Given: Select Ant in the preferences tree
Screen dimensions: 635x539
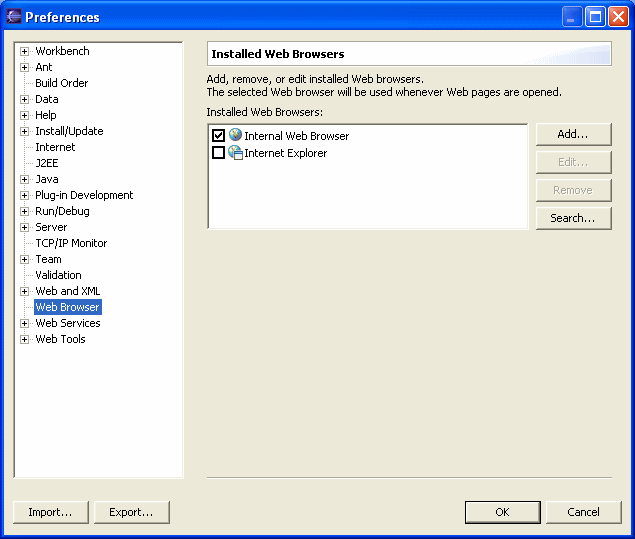Looking at the screenshot, I should (44, 67).
